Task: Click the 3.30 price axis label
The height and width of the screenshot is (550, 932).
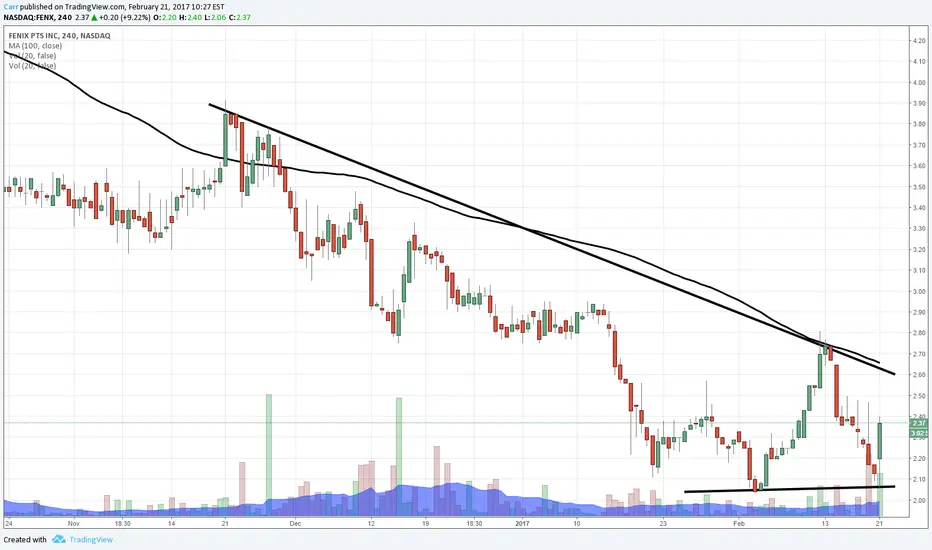Action: point(918,228)
